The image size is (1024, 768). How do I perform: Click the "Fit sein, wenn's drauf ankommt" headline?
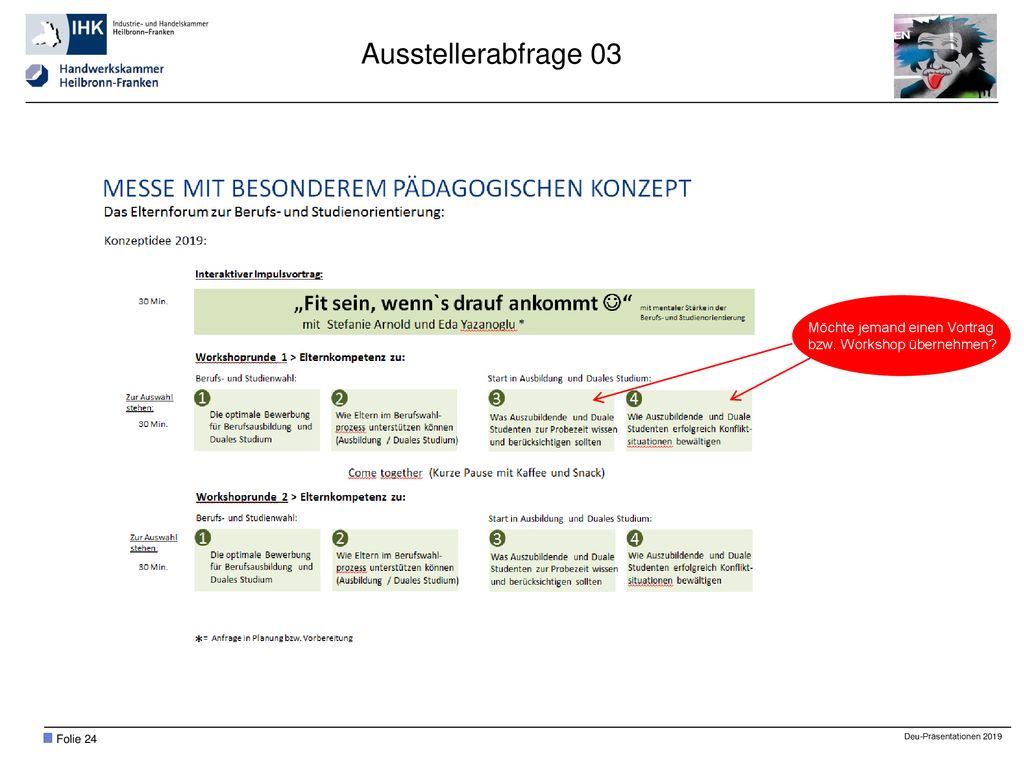click(x=462, y=304)
